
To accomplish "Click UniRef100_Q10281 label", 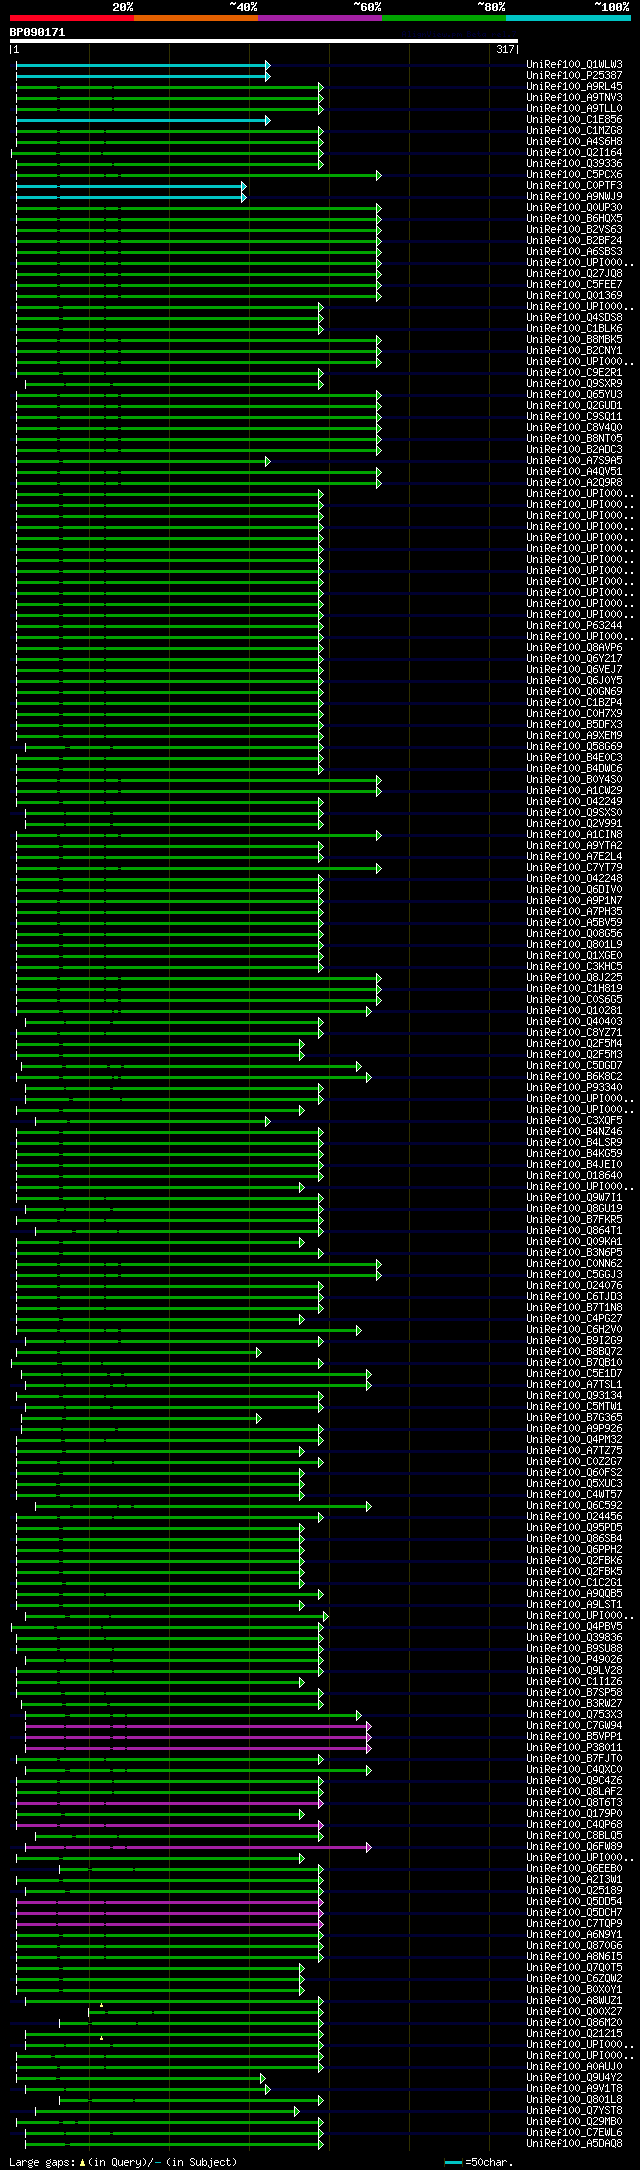I will (574, 1011).
